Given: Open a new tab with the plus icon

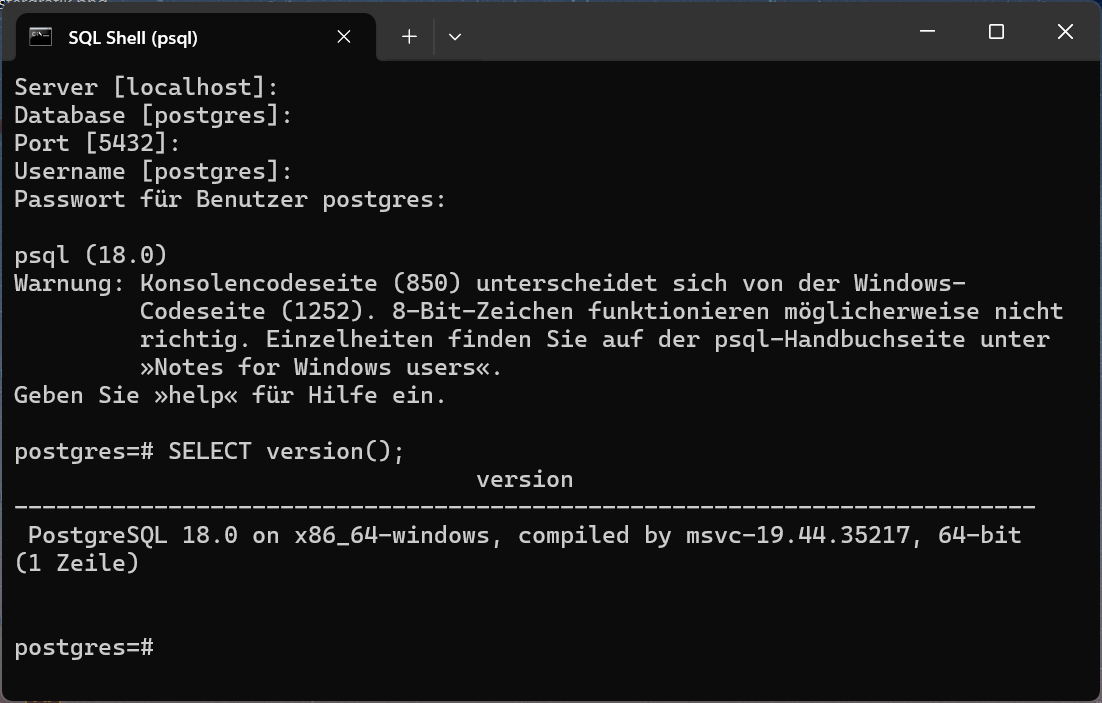Looking at the screenshot, I should (409, 37).
